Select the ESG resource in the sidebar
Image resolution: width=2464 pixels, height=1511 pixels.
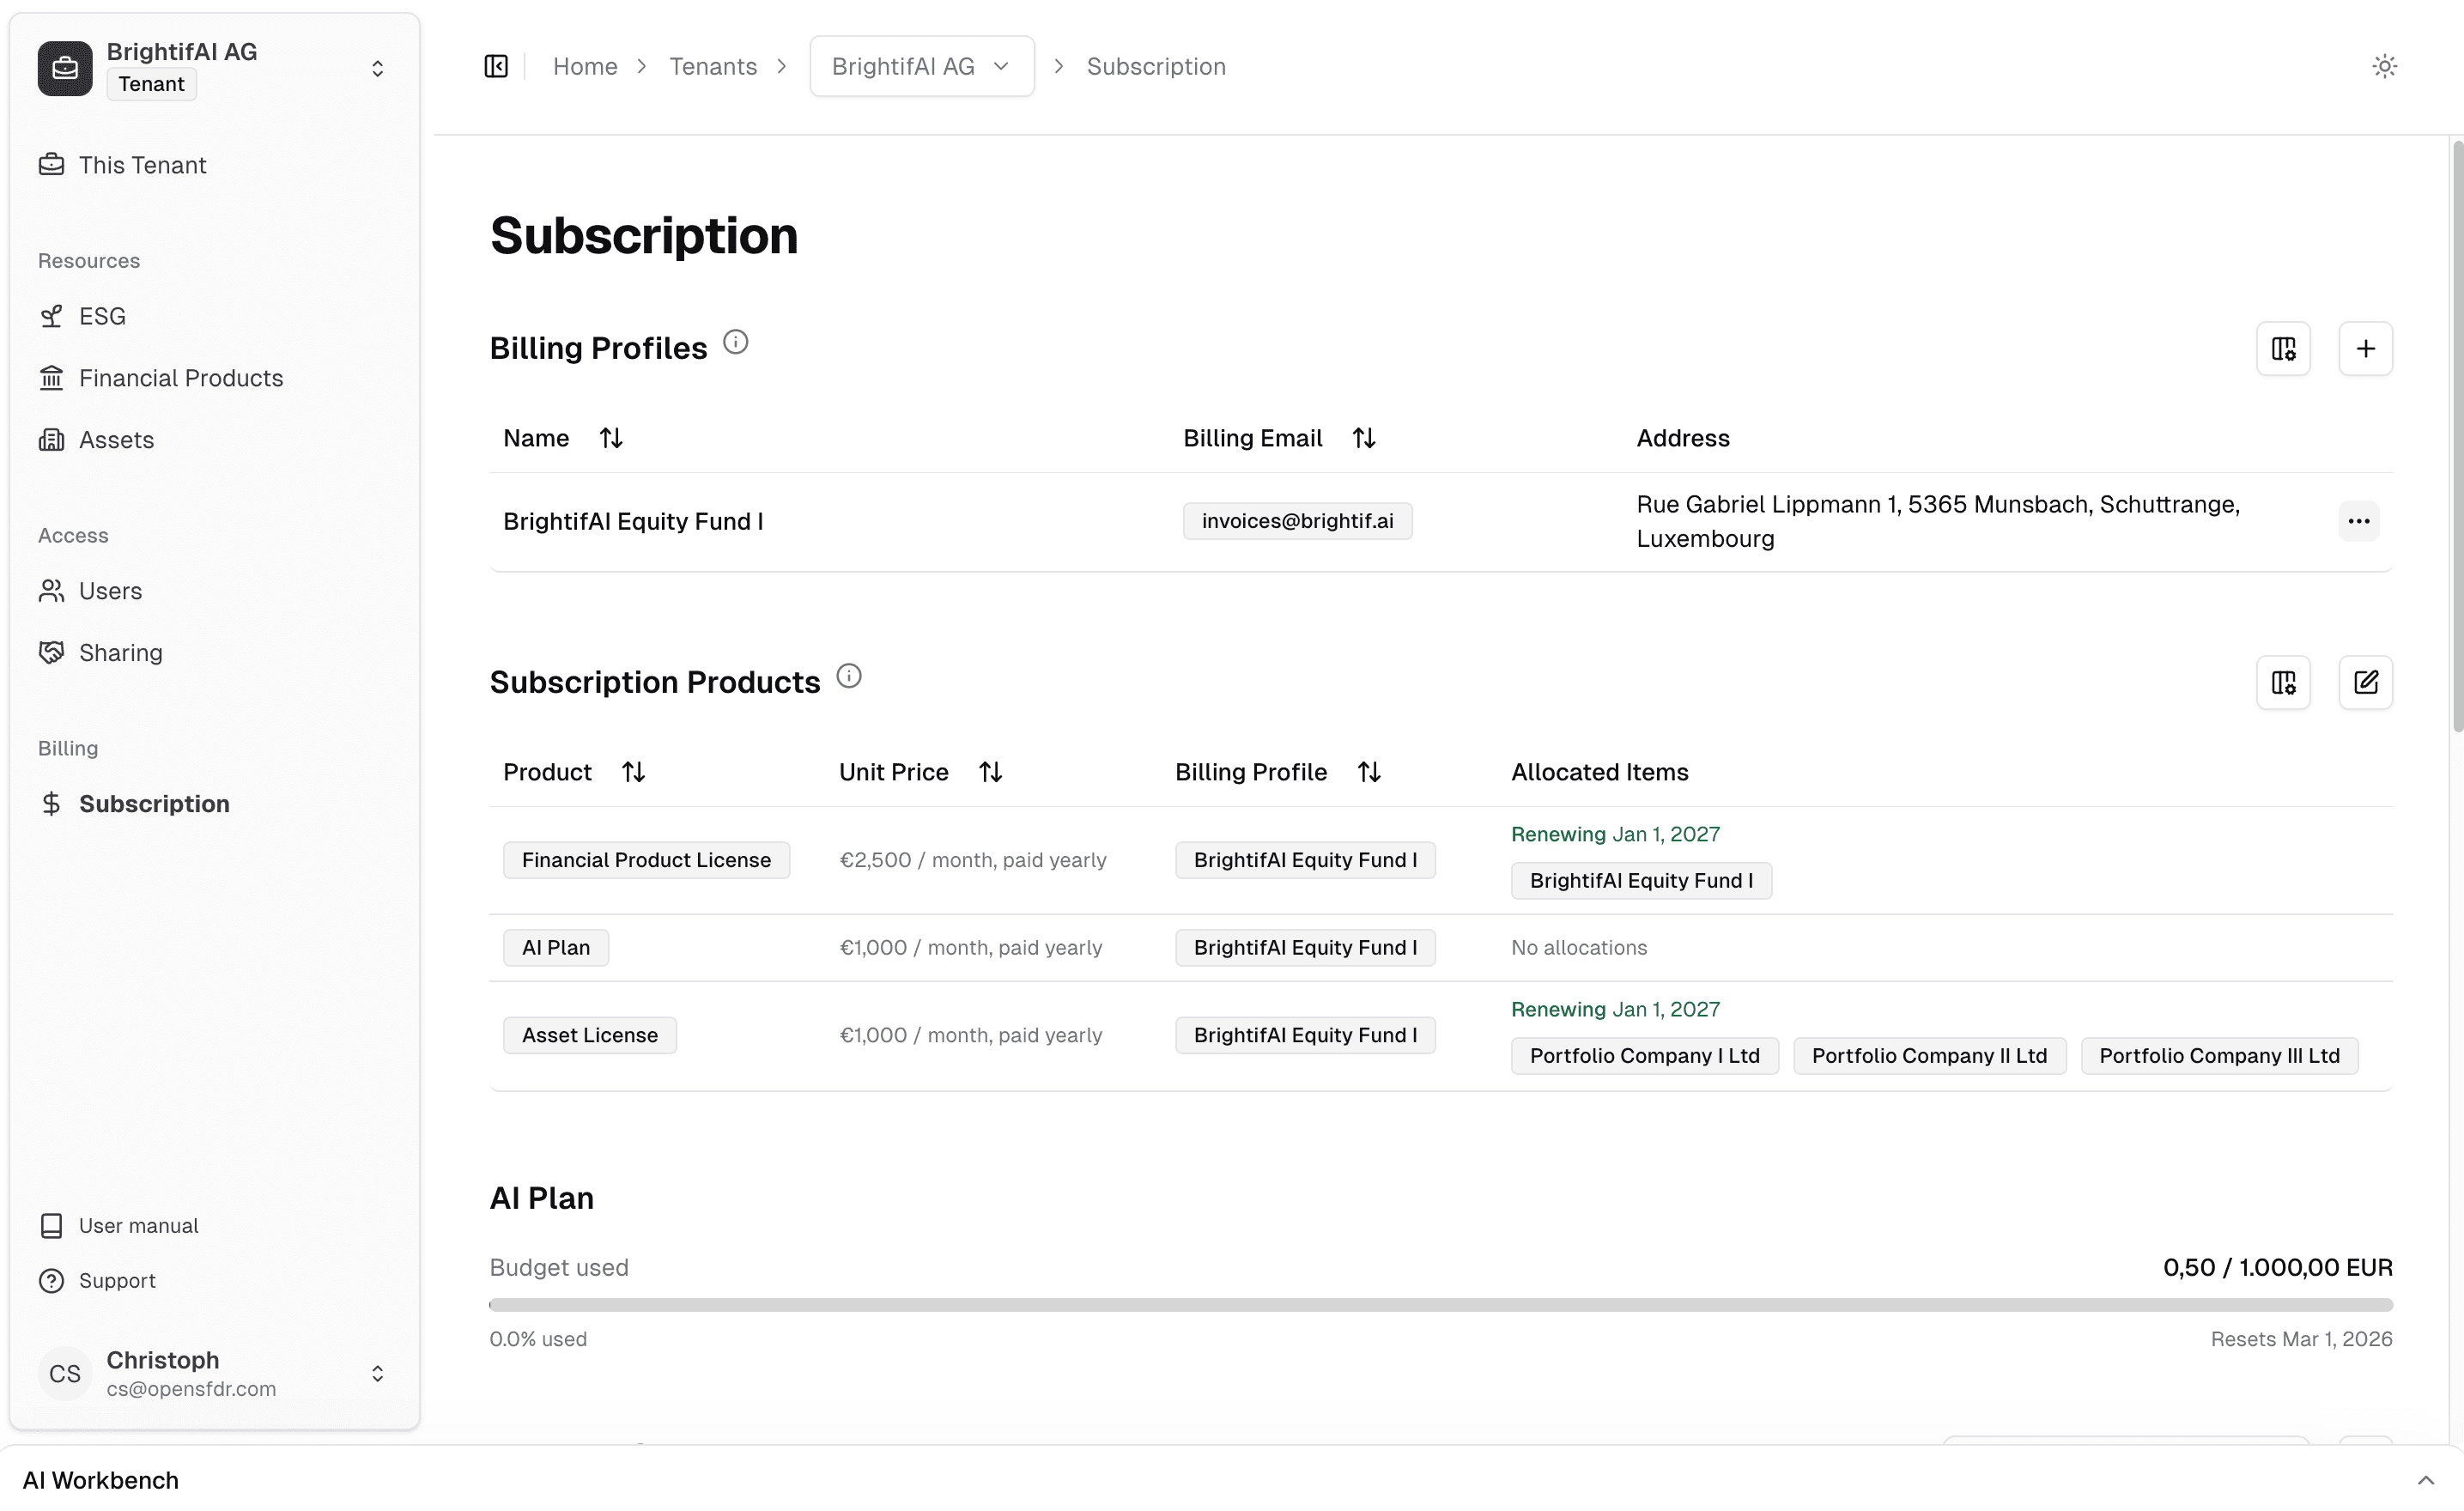(102, 315)
